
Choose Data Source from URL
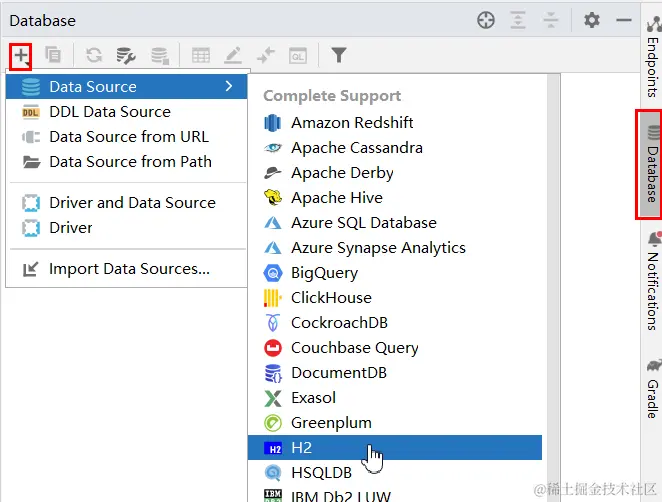click(x=129, y=137)
